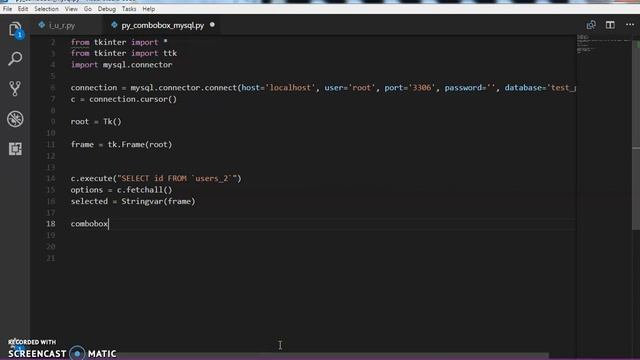Image resolution: width=640 pixels, height=360 pixels.
Task: Click the '3306' port value
Action: [421, 88]
